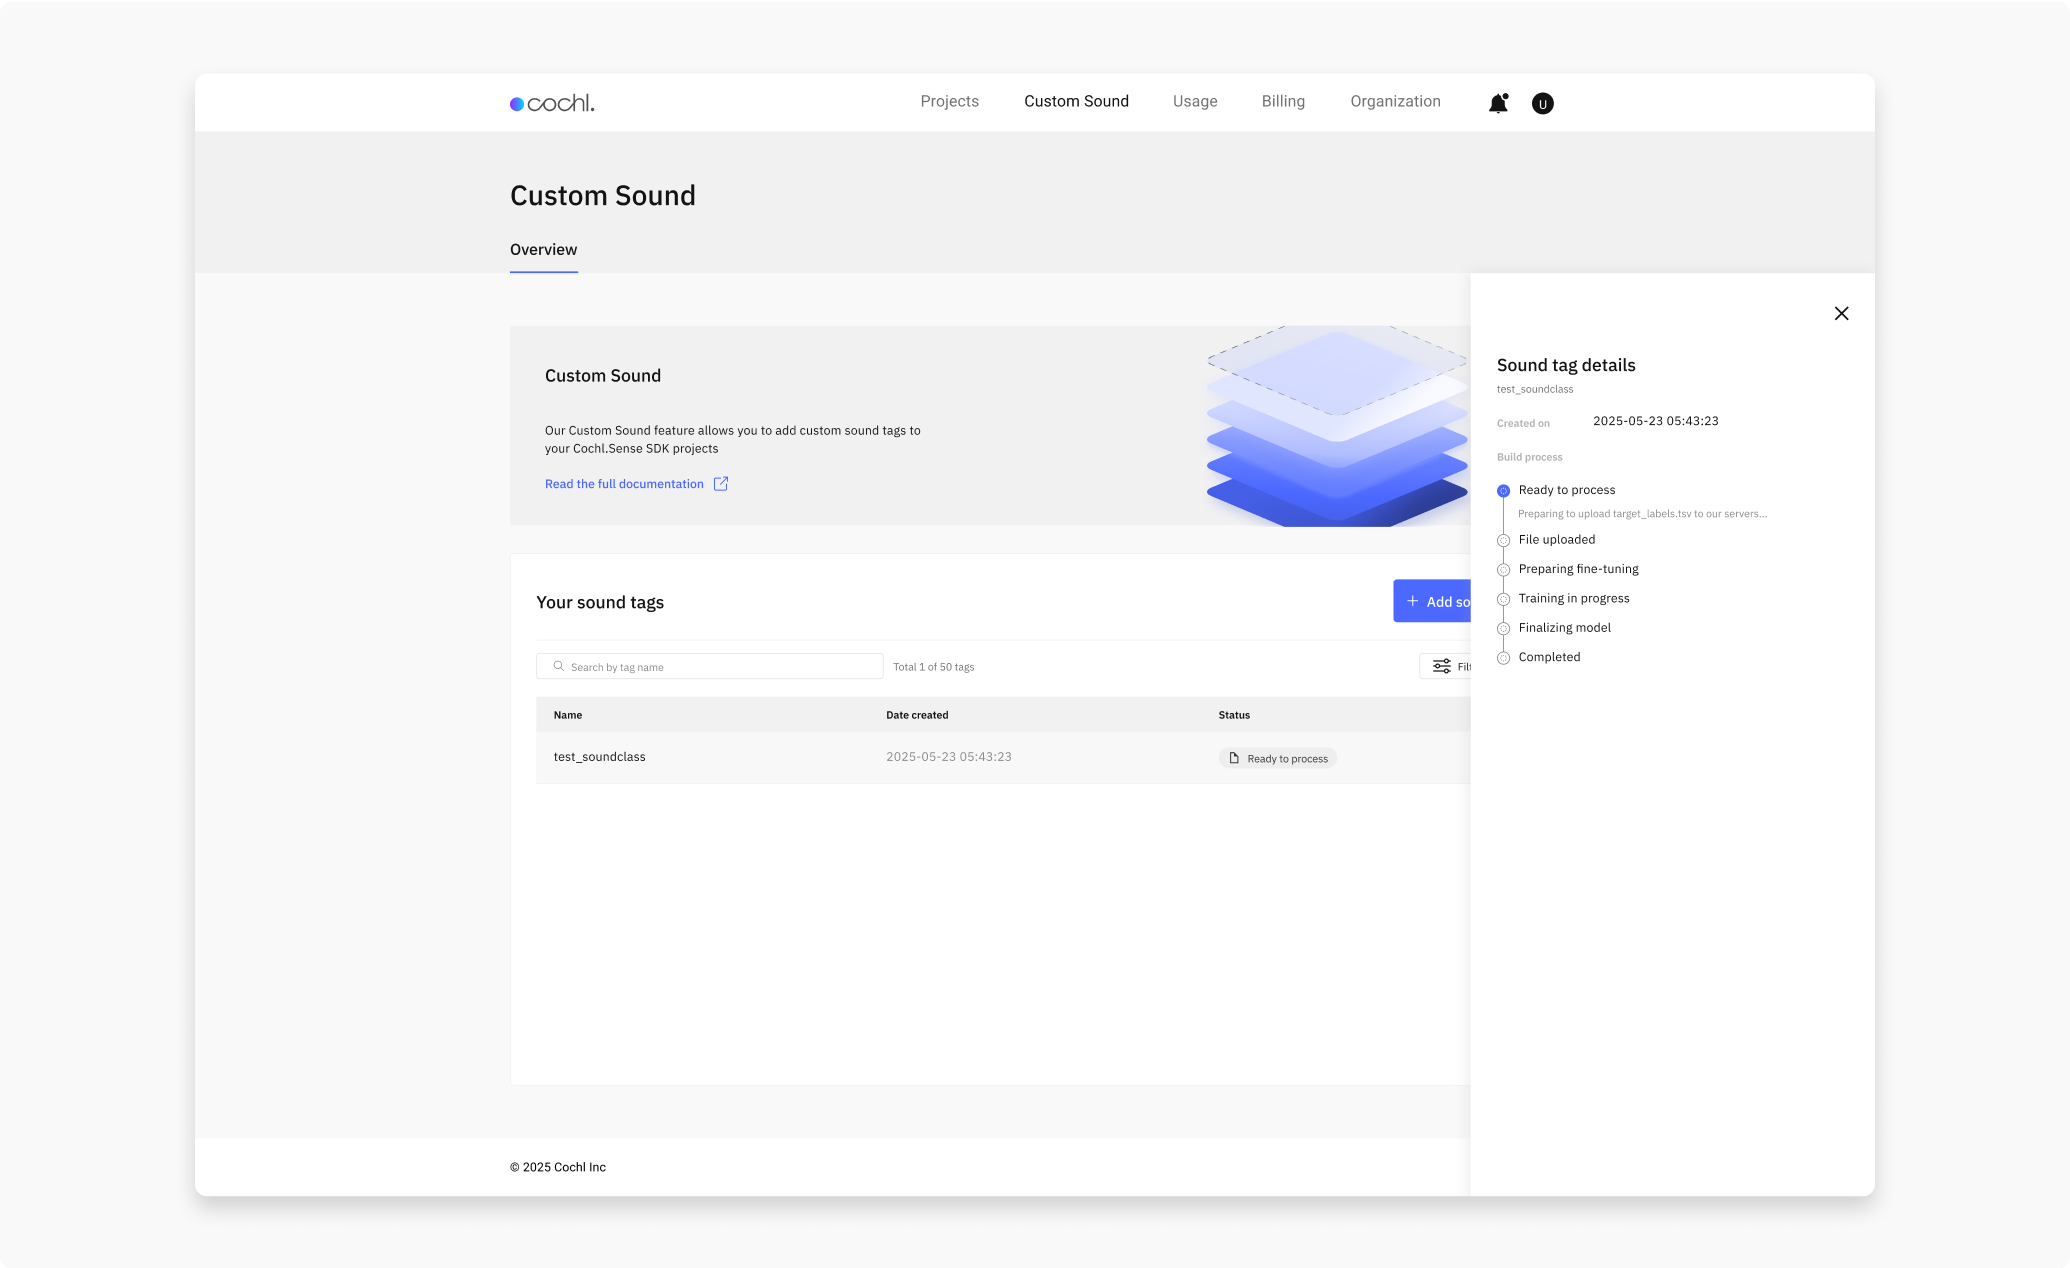Viewport: 2070px width, 1268px height.
Task: Click the Add sound tag button
Action: click(x=1432, y=601)
